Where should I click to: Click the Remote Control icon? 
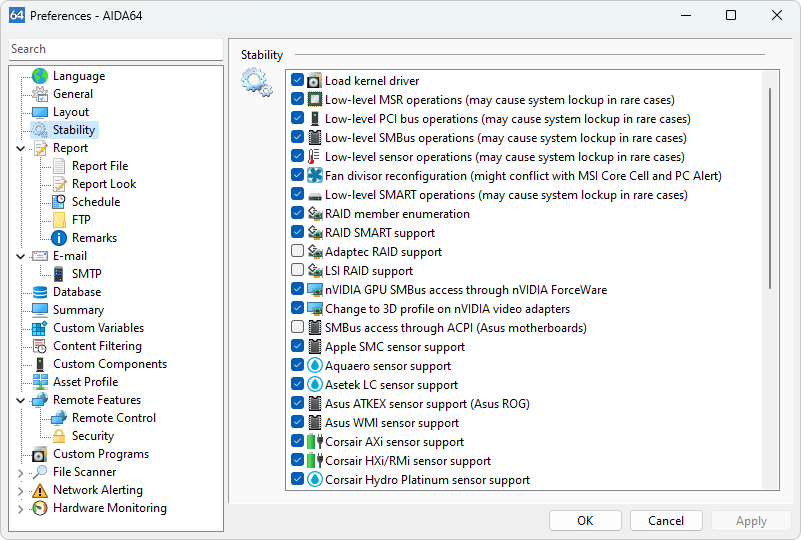pos(59,418)
